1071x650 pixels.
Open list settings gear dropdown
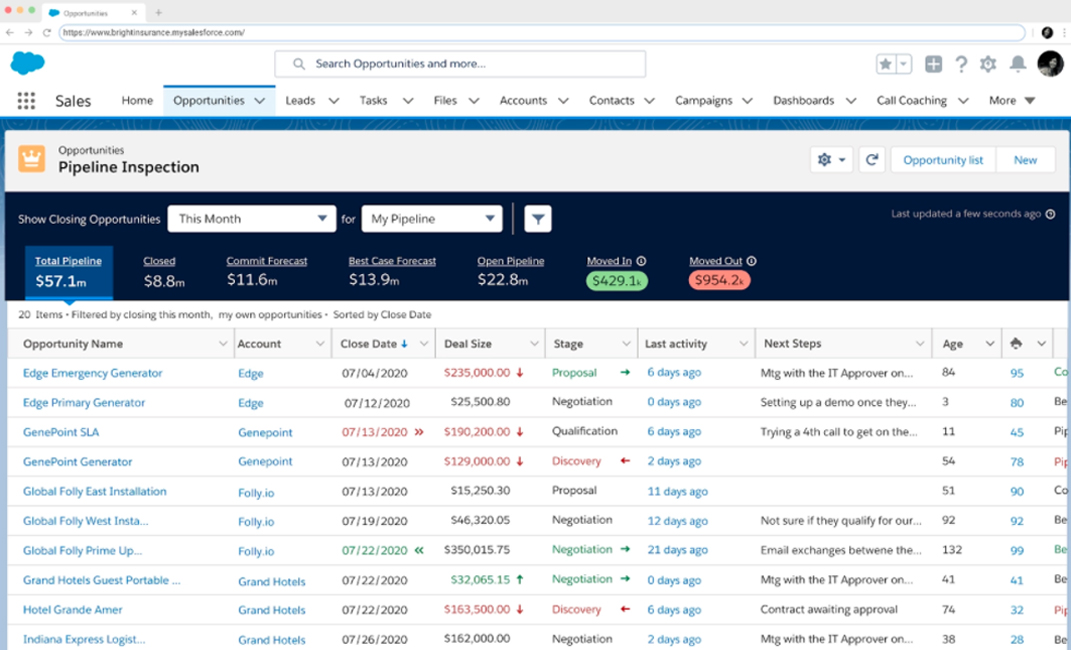pos(831,160)
